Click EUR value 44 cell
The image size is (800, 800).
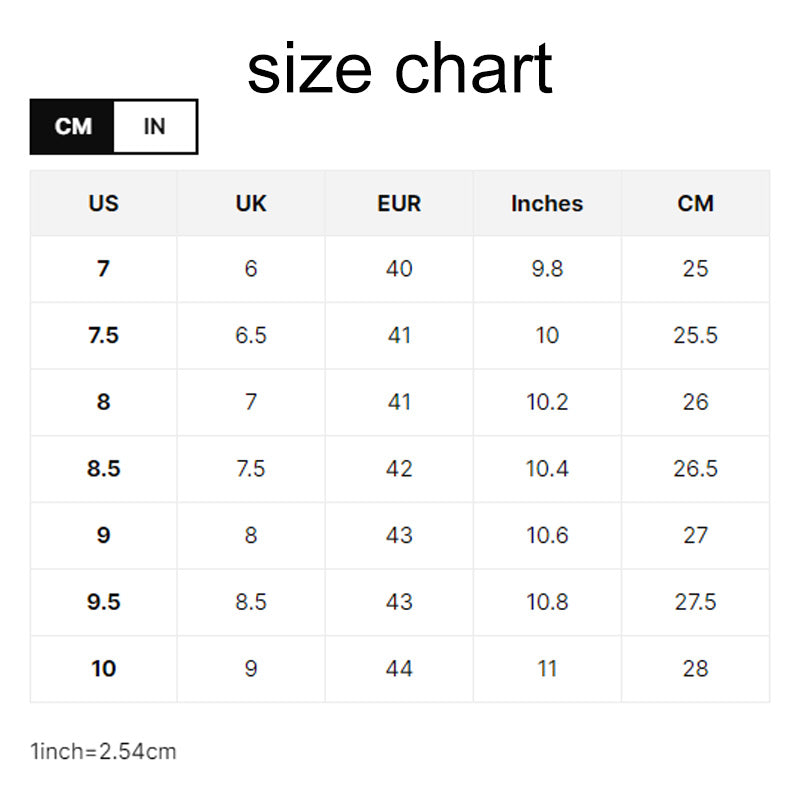click(x=399, y=669)
